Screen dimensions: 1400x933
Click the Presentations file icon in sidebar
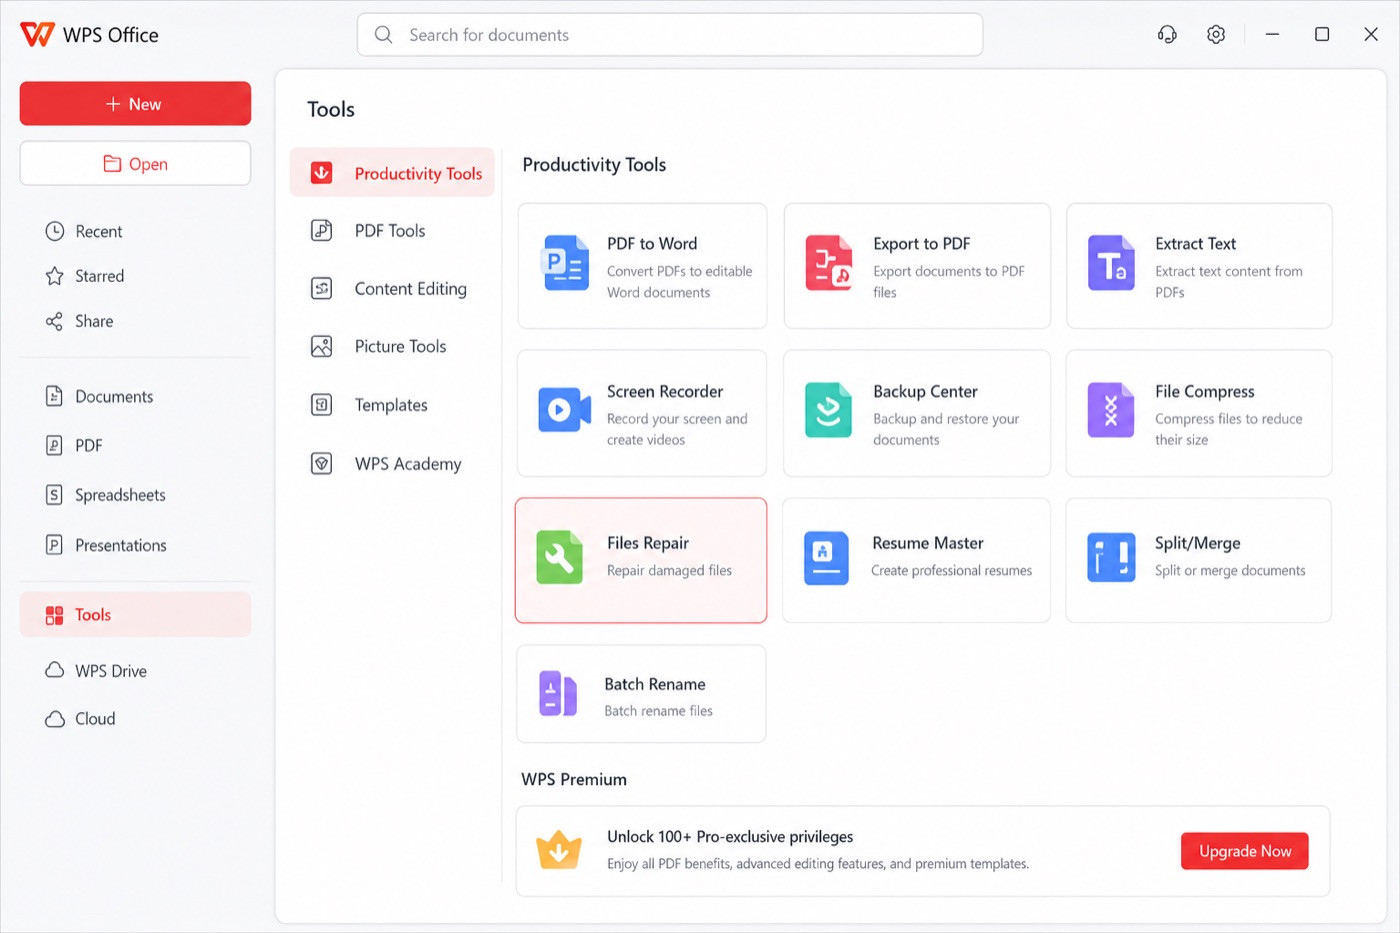pyautogui.click(x=54, y=545)
